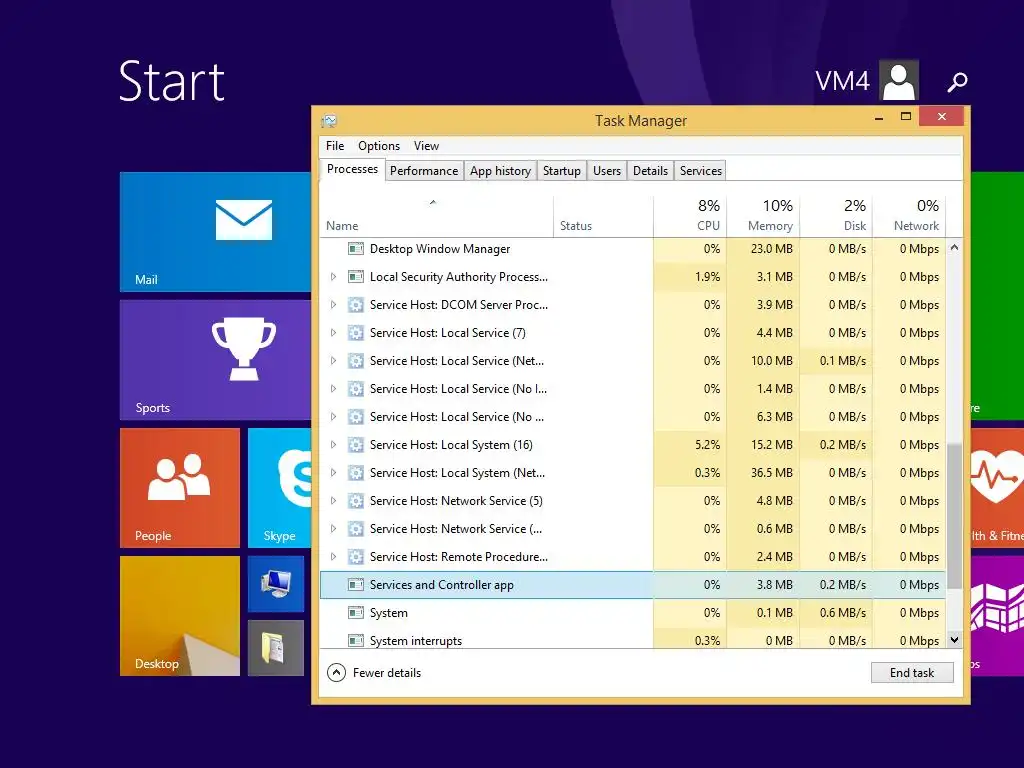Select the 'Service Host: Local Service (No ...' row
This screenshot has height=768, width=1024.
[633, 417]
